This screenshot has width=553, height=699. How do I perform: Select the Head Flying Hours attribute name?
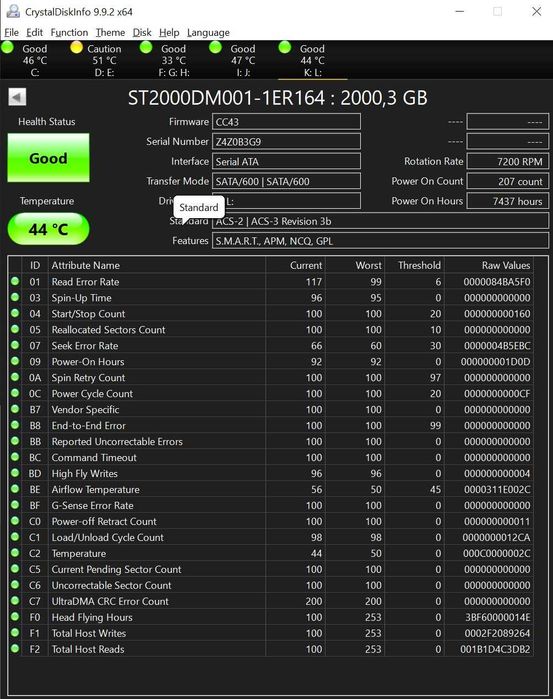click(x=92, y=617)
